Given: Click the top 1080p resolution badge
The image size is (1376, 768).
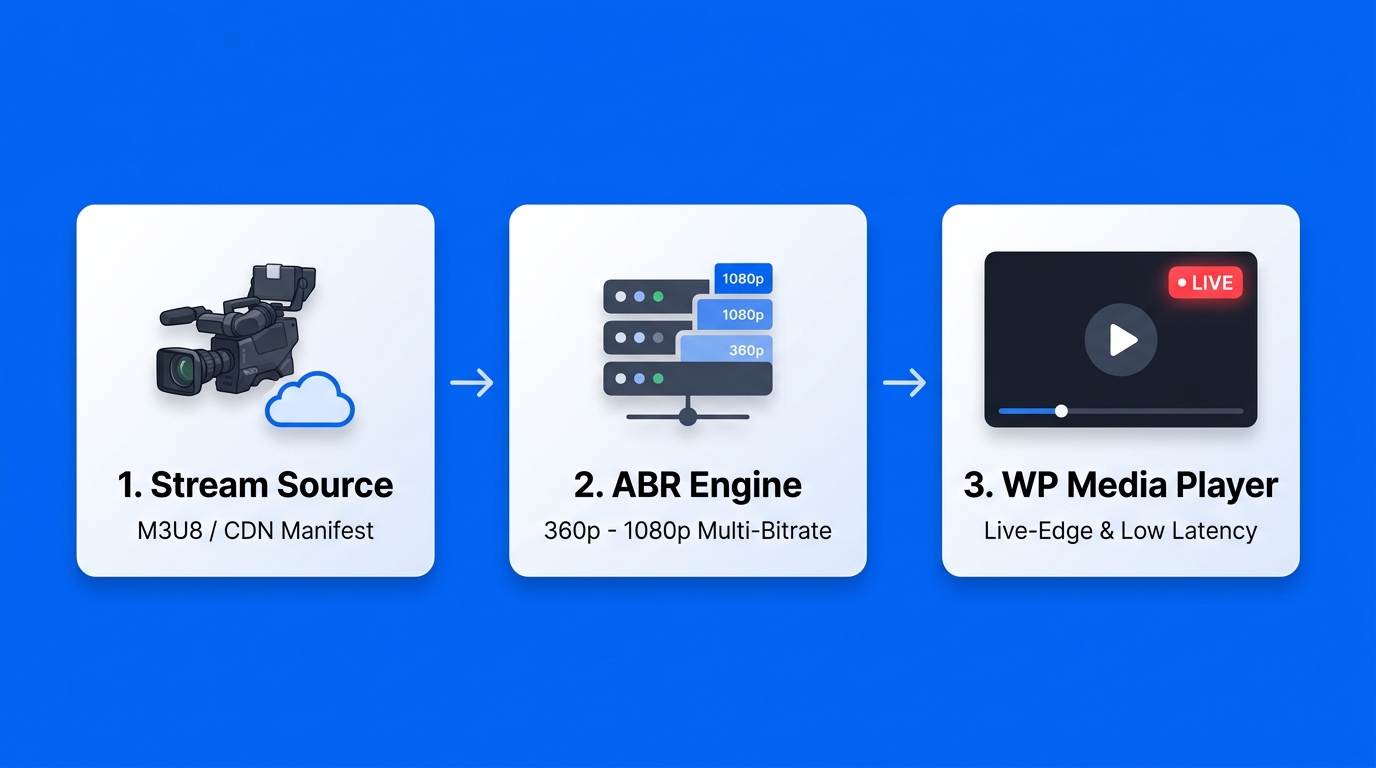Looking at the screenshot, I should 743,279.
